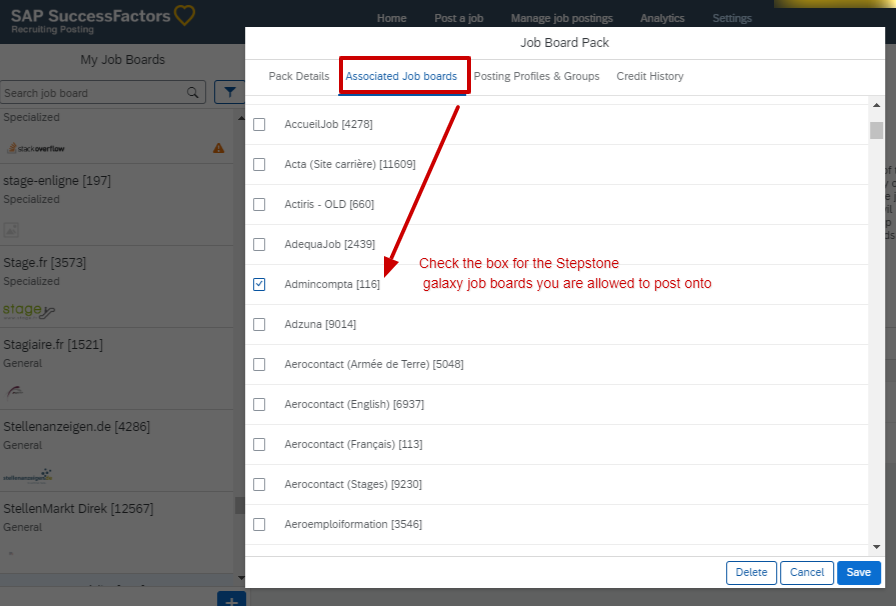The height and width of the screenshot is (606, 896).
Task: Enable the Adzuna [9014] checkbox
Action: (259, 325)
